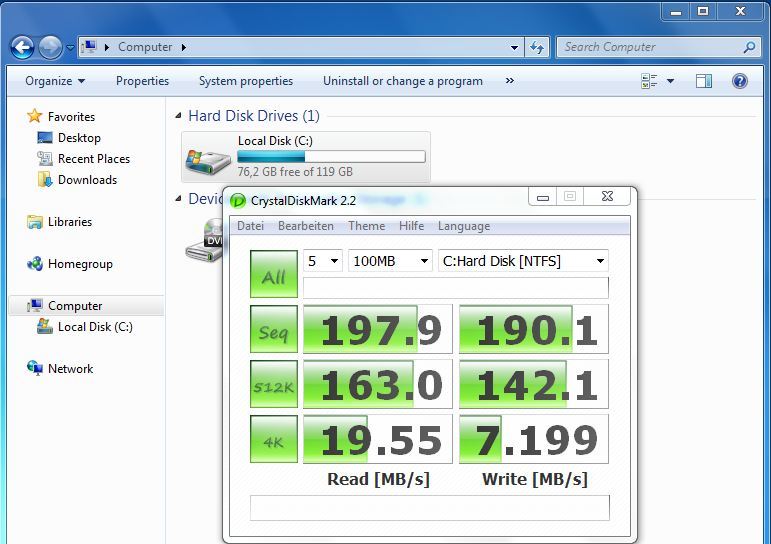Click the Computer icon in the sidebar
This screenshot has height=544, width=771.
(35, 305)
